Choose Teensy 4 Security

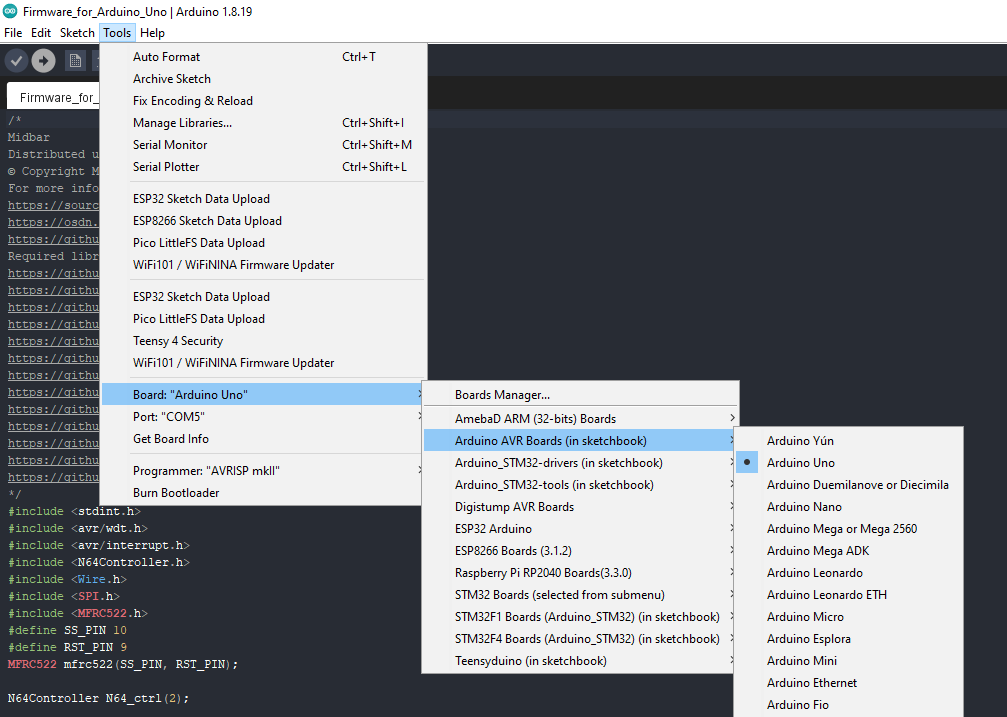263,341
